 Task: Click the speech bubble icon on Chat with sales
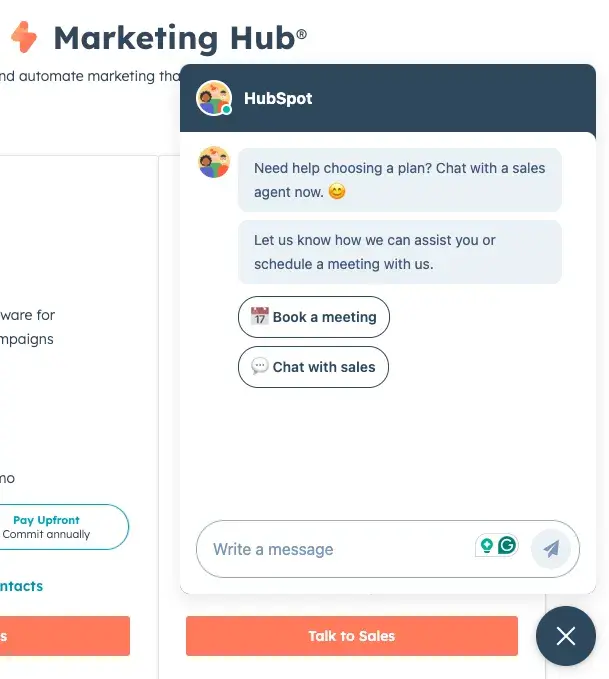coord(260,366)
